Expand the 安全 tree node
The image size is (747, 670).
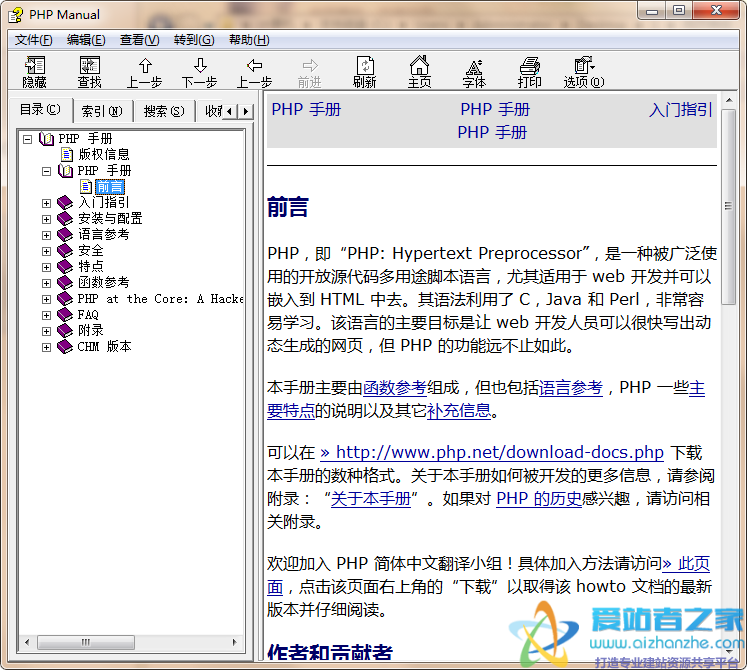(46, 251)
